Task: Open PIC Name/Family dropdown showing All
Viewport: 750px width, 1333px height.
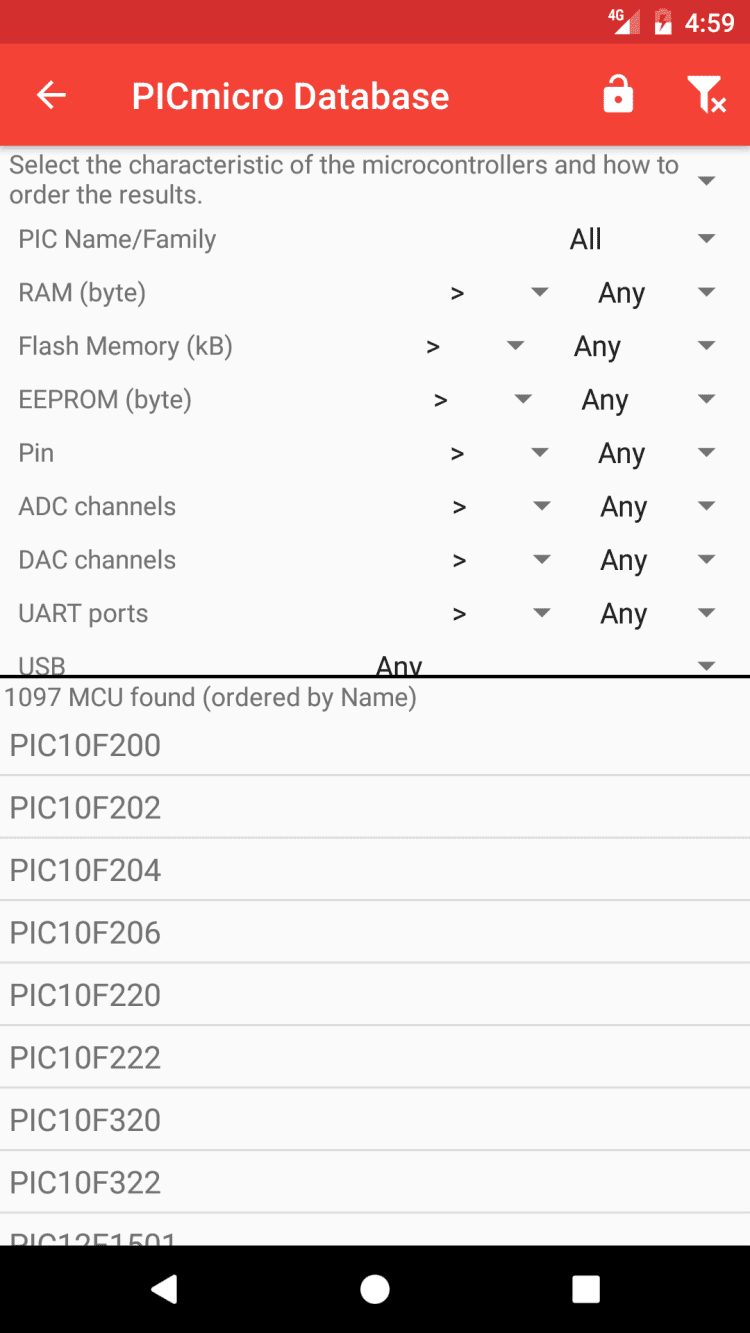Action: pyautogui.click(x=640, y=240)
